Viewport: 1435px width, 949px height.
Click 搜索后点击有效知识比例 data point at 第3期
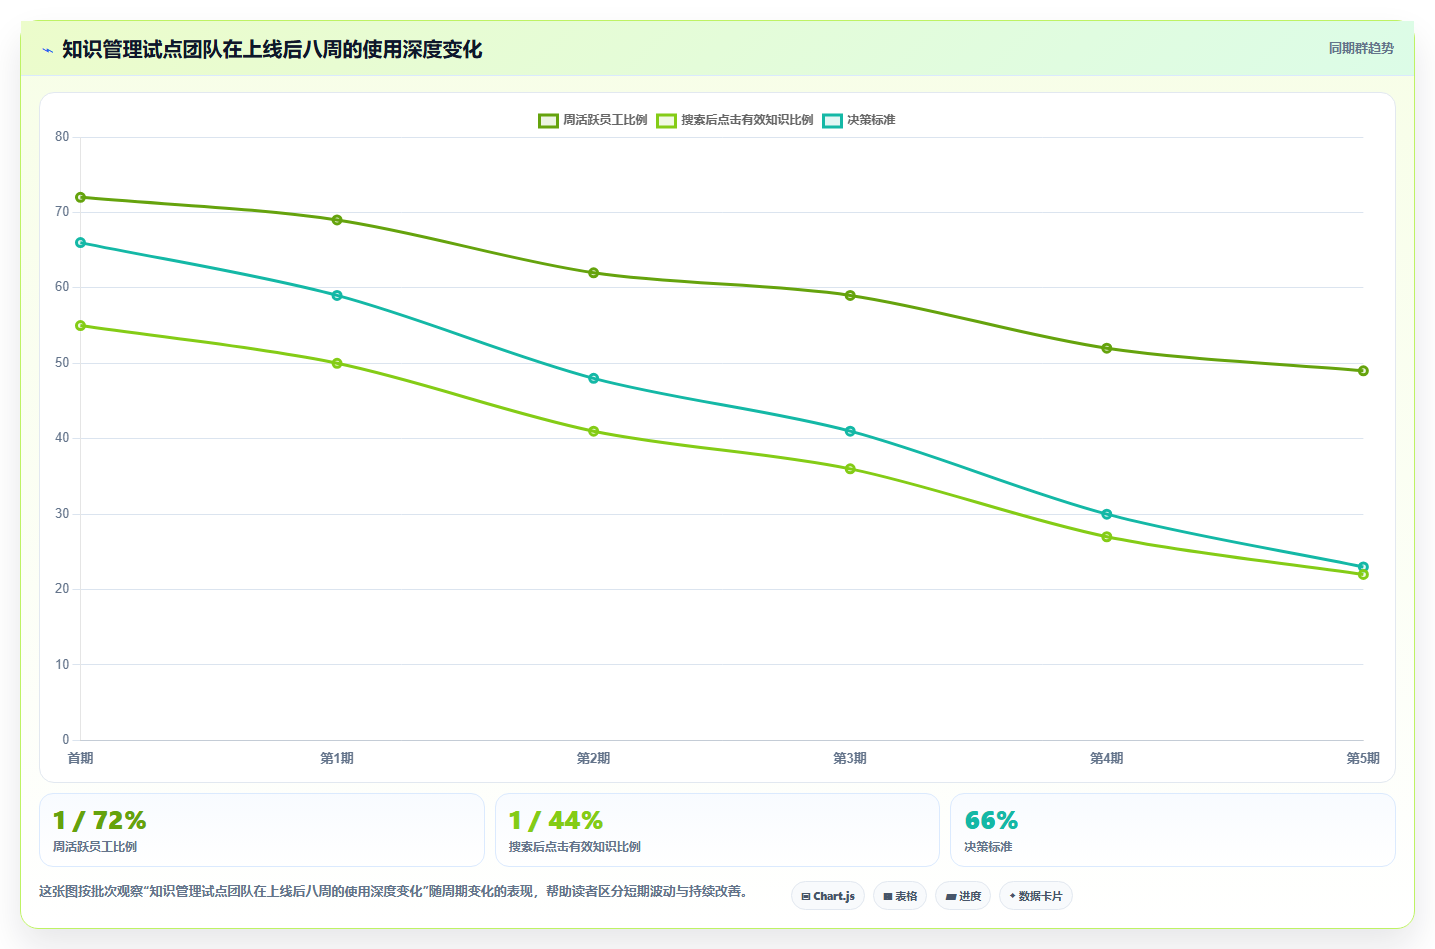coord(850,469)
